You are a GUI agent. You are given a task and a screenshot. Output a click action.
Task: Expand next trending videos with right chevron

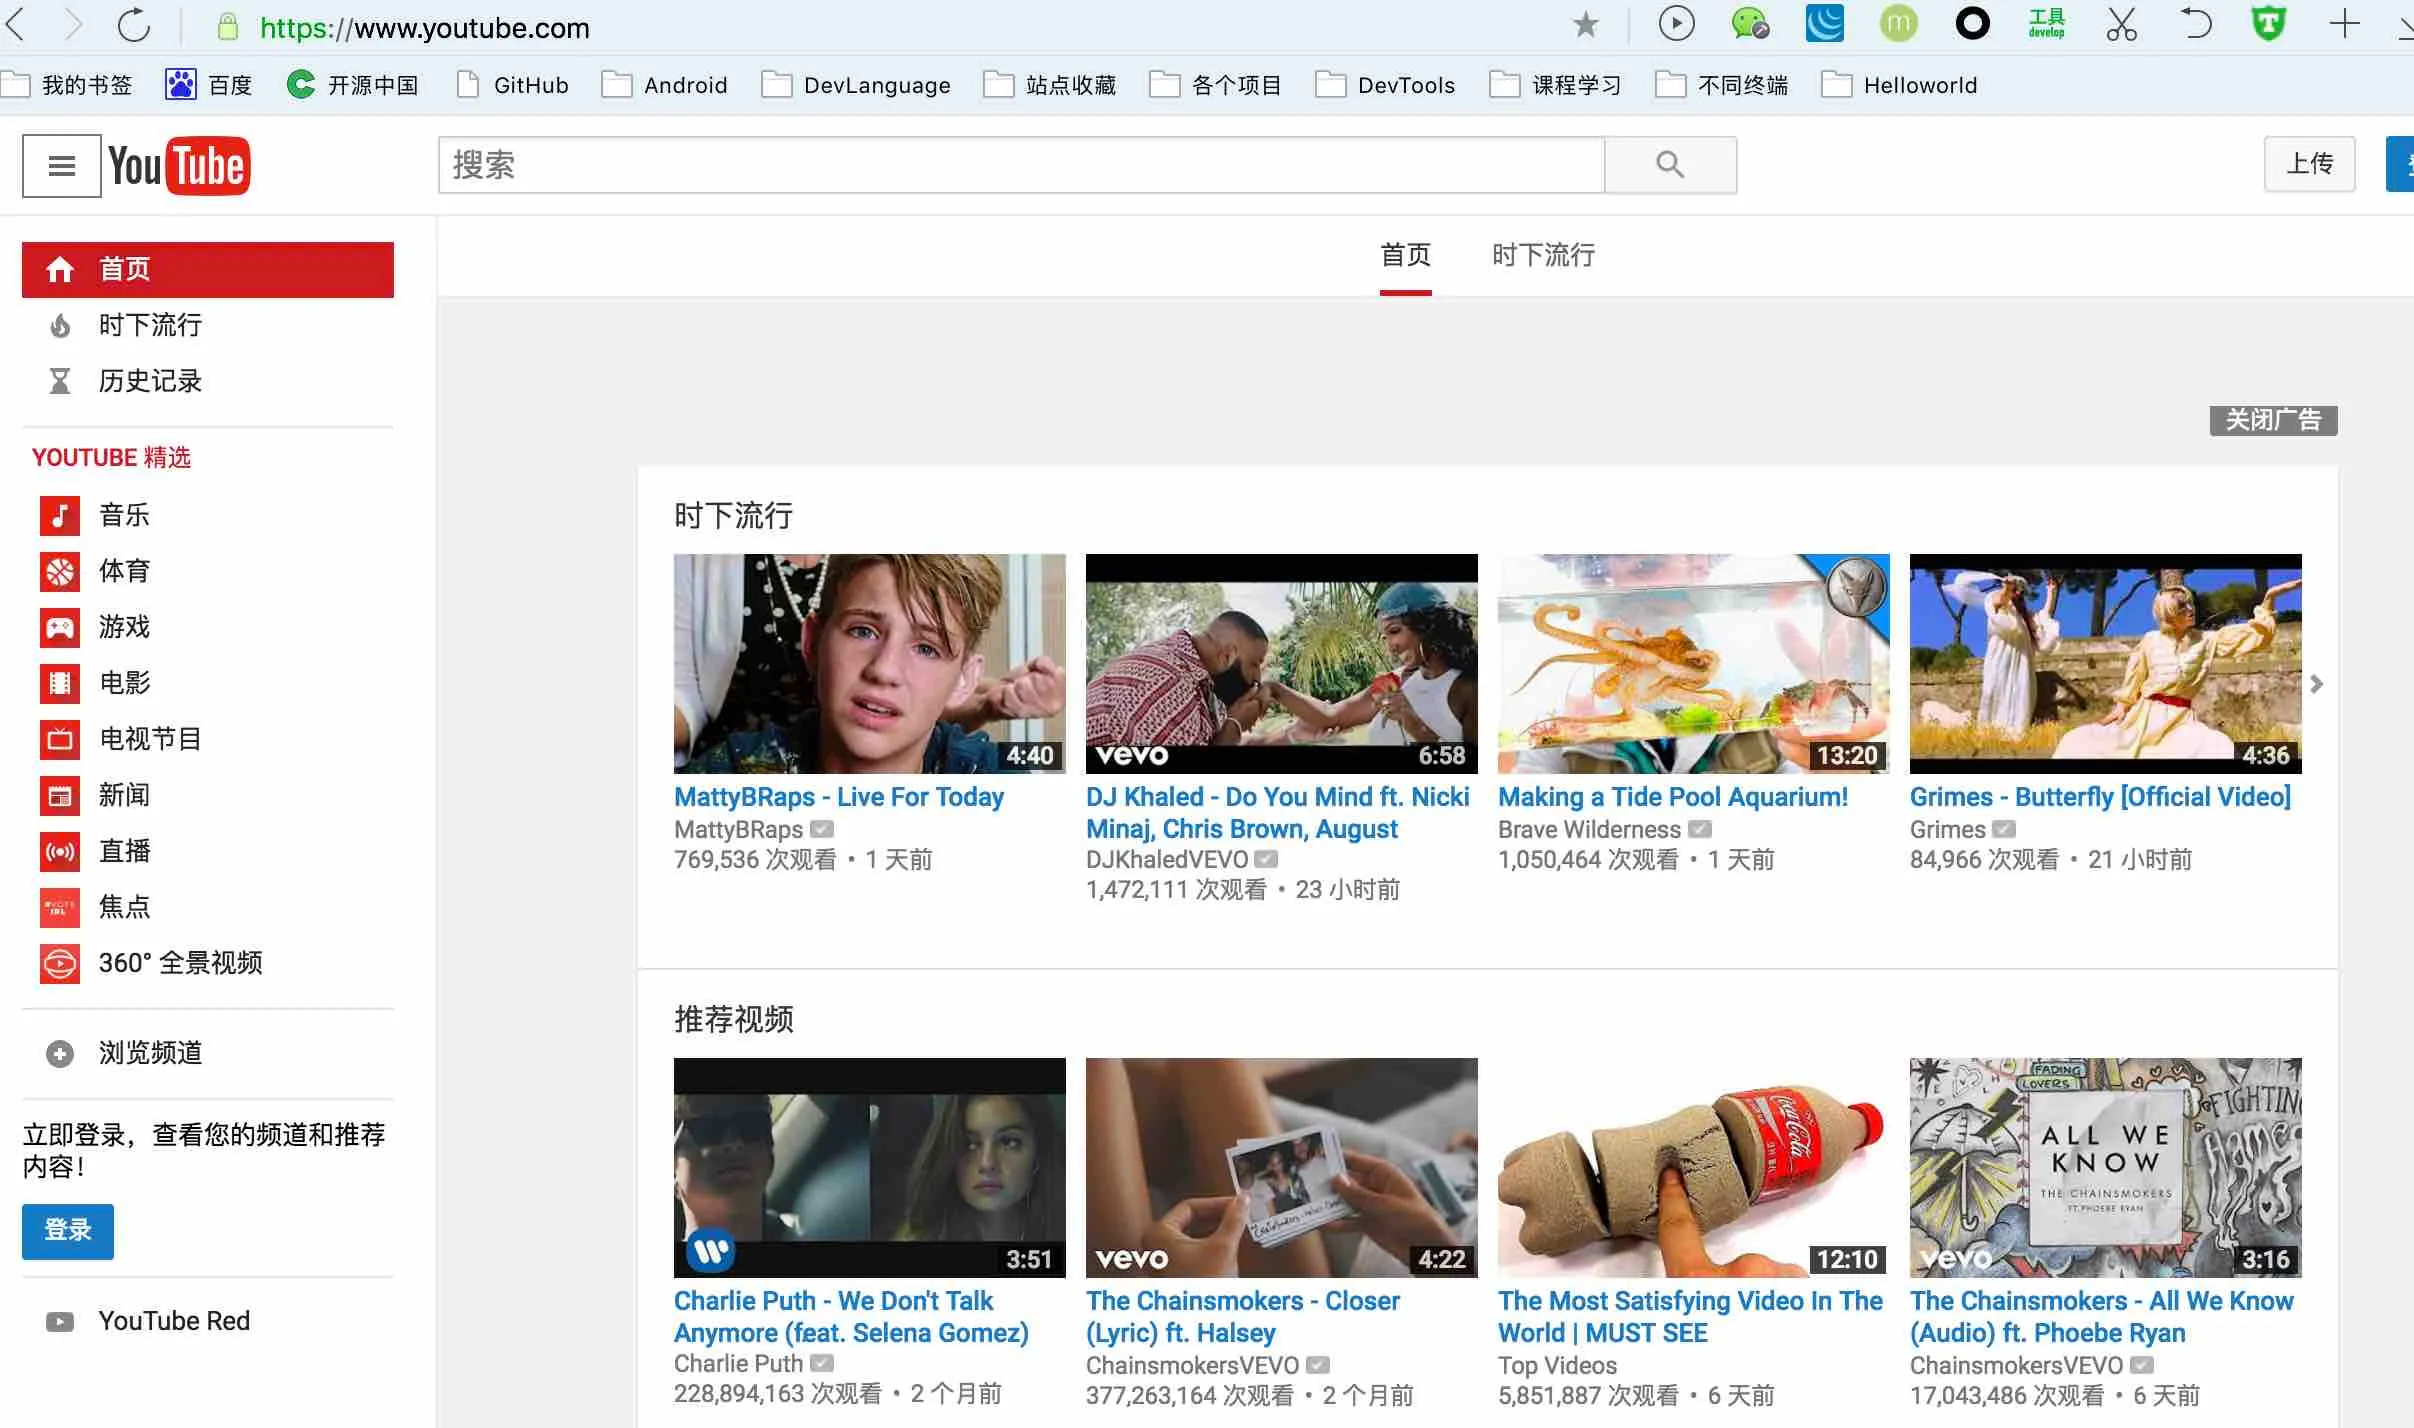point(2316,684)
